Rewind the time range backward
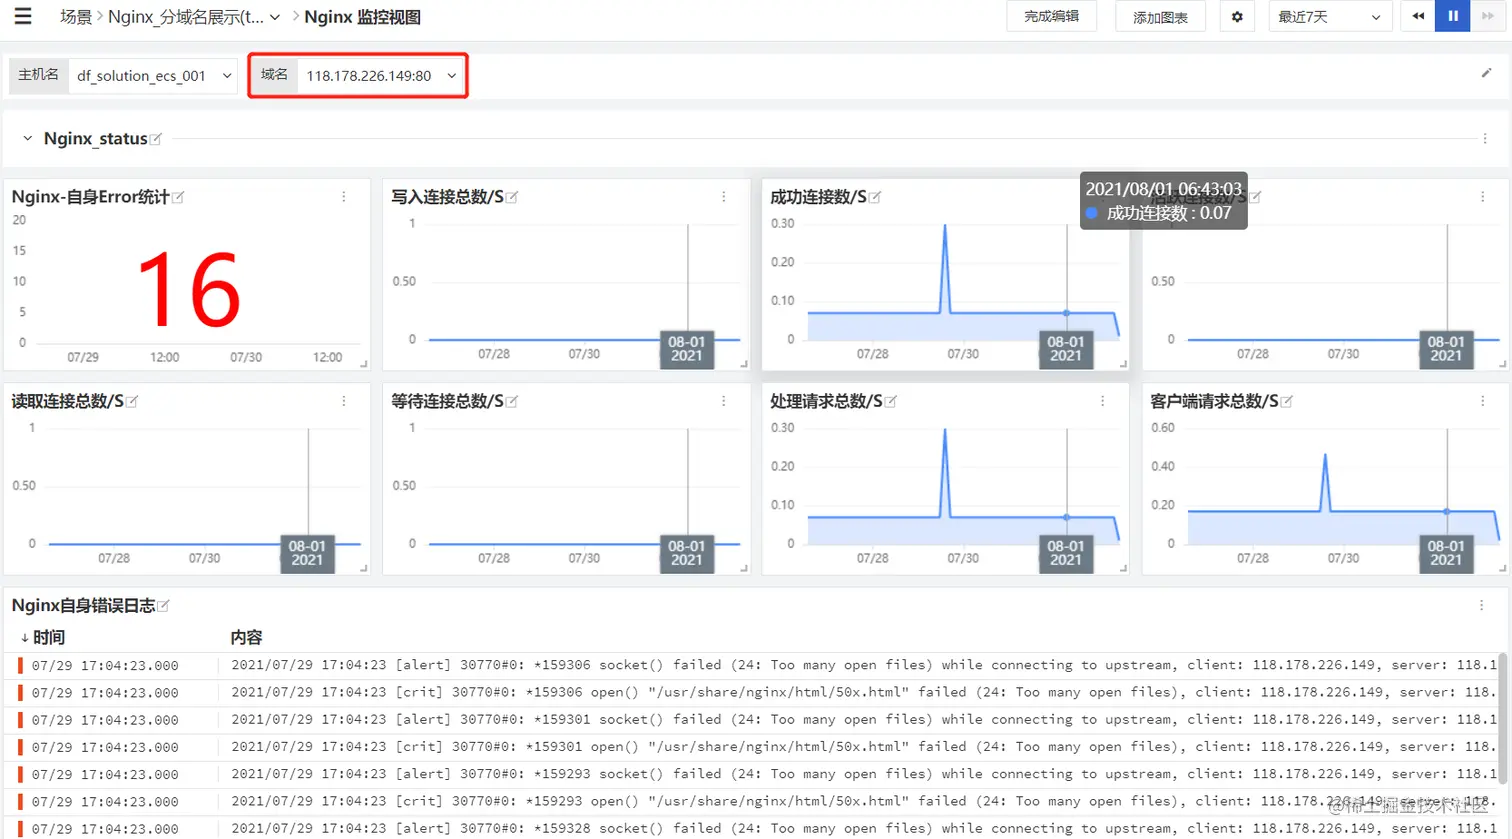The height and width of the screenshot is (839, 1512). 1418,16
